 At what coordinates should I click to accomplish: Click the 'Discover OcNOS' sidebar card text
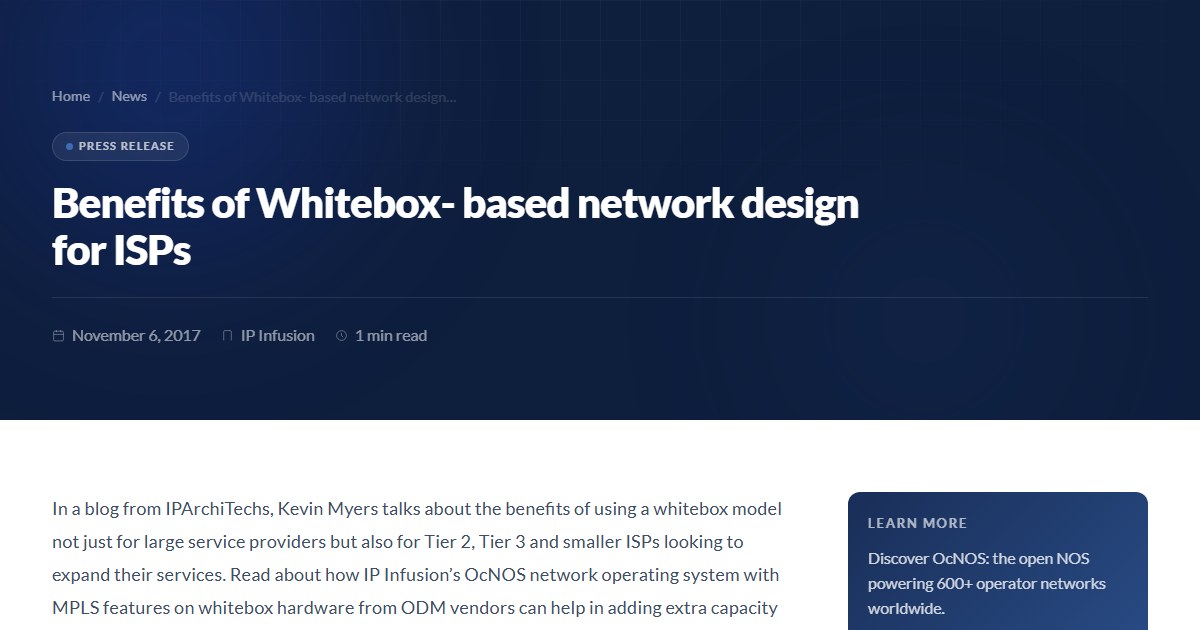(987, 583)
